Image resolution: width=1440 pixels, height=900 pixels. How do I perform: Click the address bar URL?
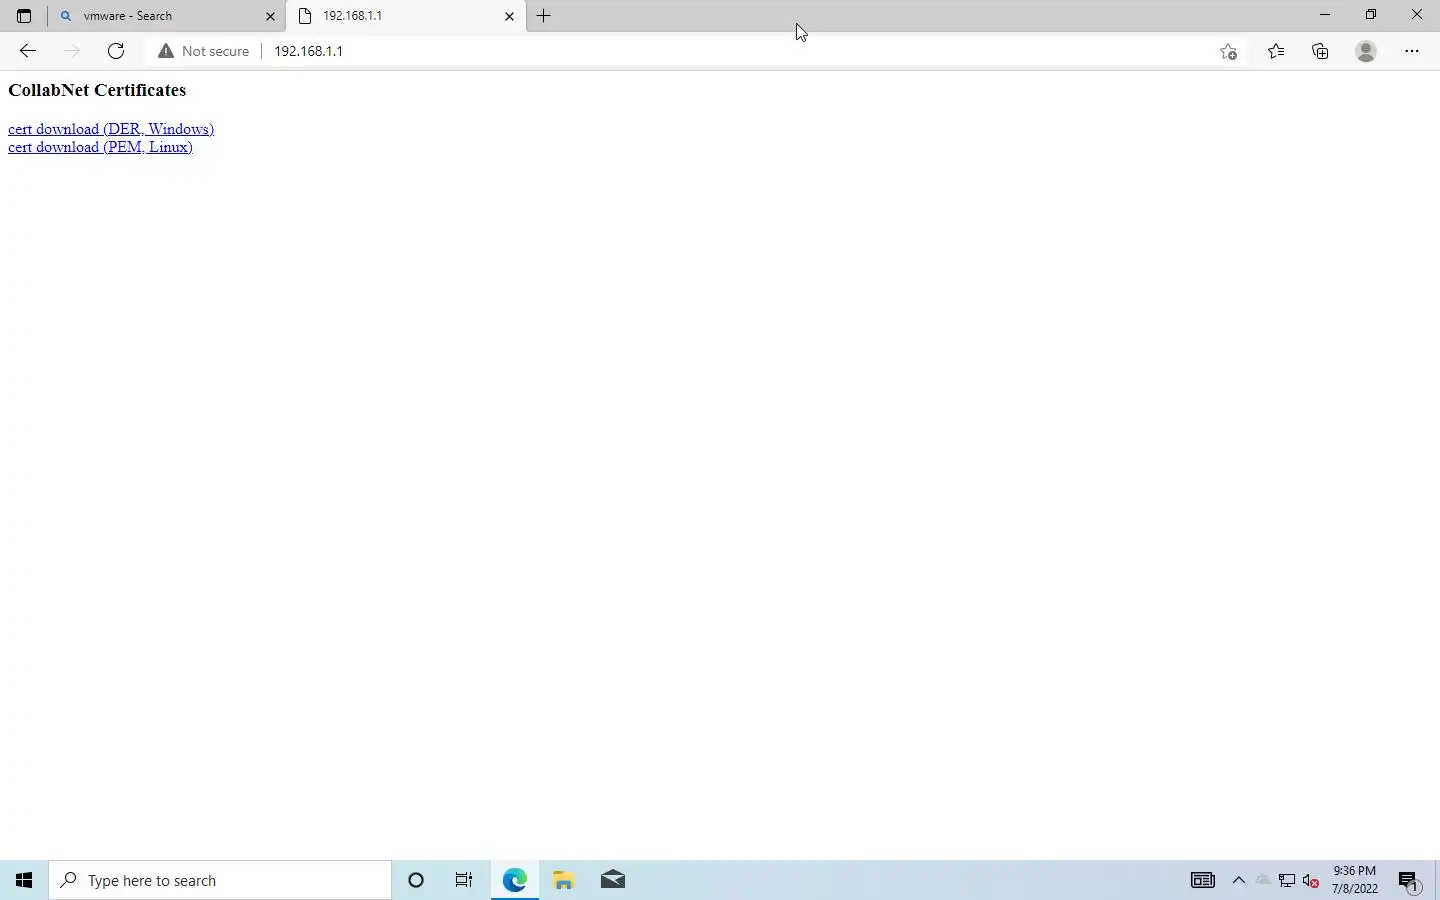(309, 51)
